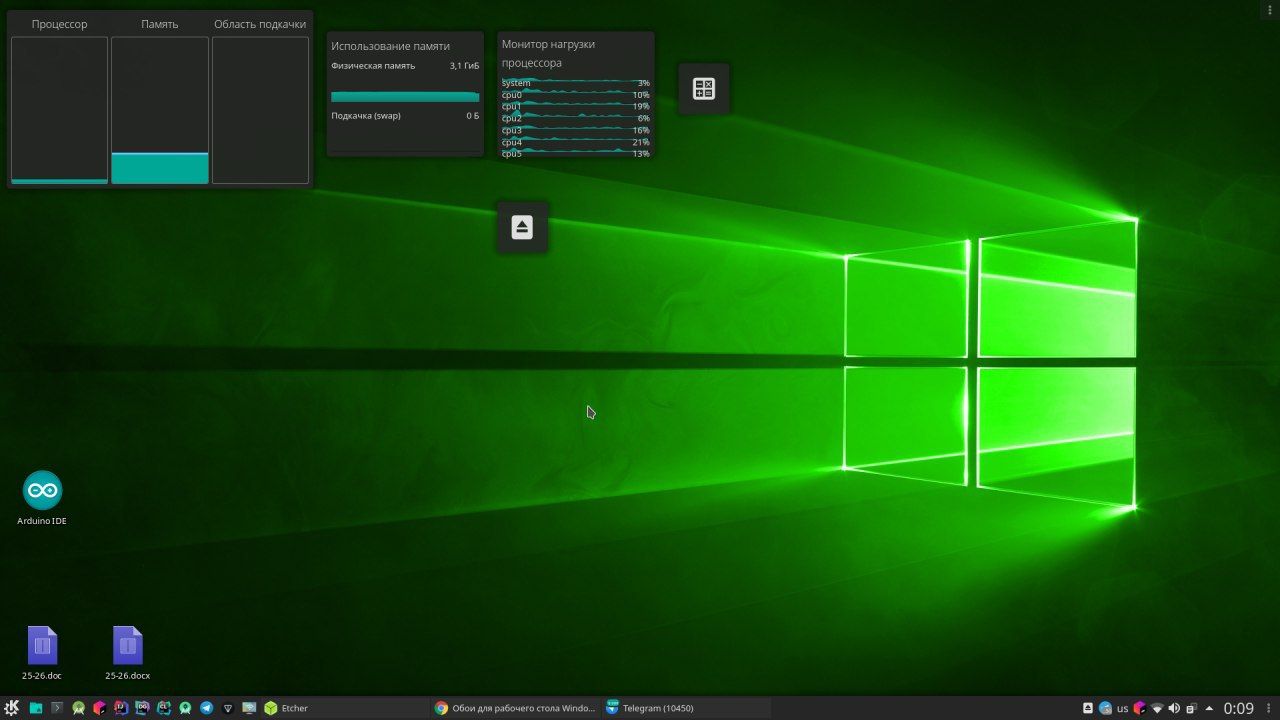This screenshot has height=720, width=1280.
Task: Click the Процессор load bar
Action: [x=59, y=110]
